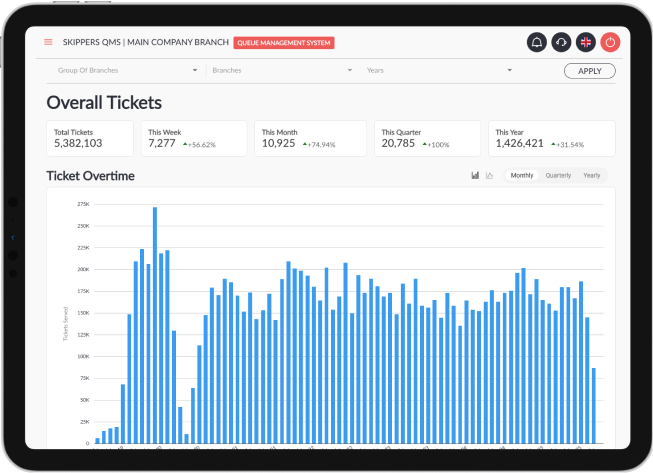Change language via UK flag icon
Image resolution: width=653 pixels, height=473 pixels.
coord(586,42)
